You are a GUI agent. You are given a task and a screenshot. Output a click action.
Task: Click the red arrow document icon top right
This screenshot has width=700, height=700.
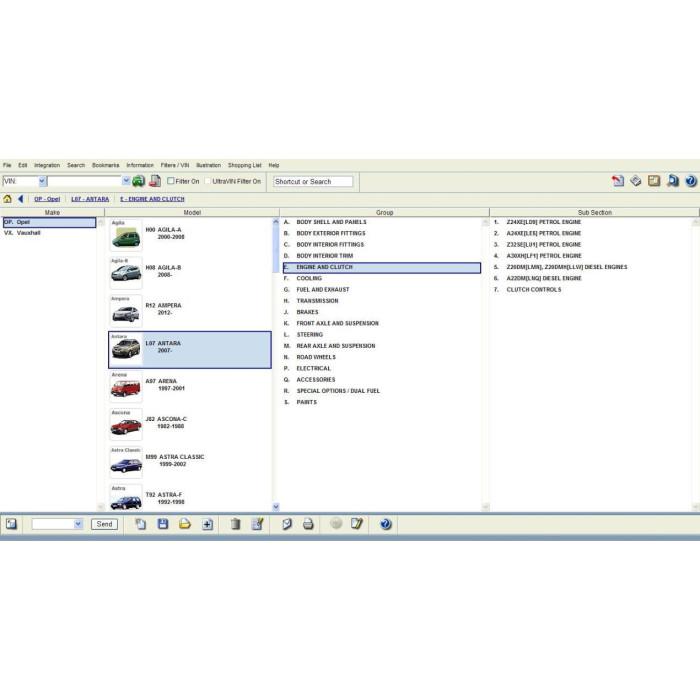(x=618, y=181)
